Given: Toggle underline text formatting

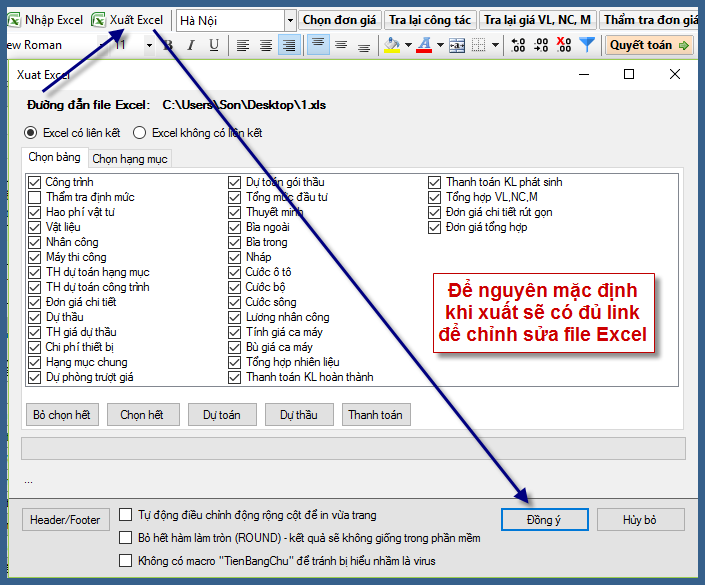Looking at the screenshot, I should [214, 45].
